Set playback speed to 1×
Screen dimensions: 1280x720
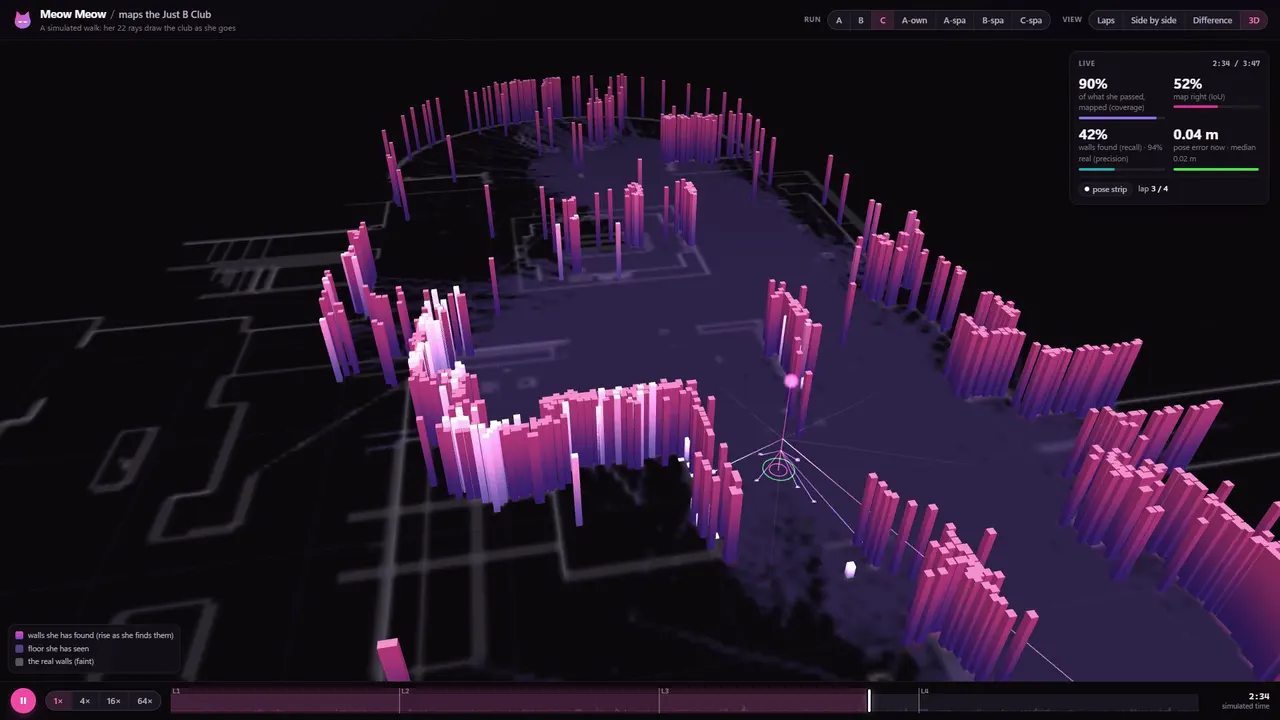pyautogui.click(x=58, y=701)
